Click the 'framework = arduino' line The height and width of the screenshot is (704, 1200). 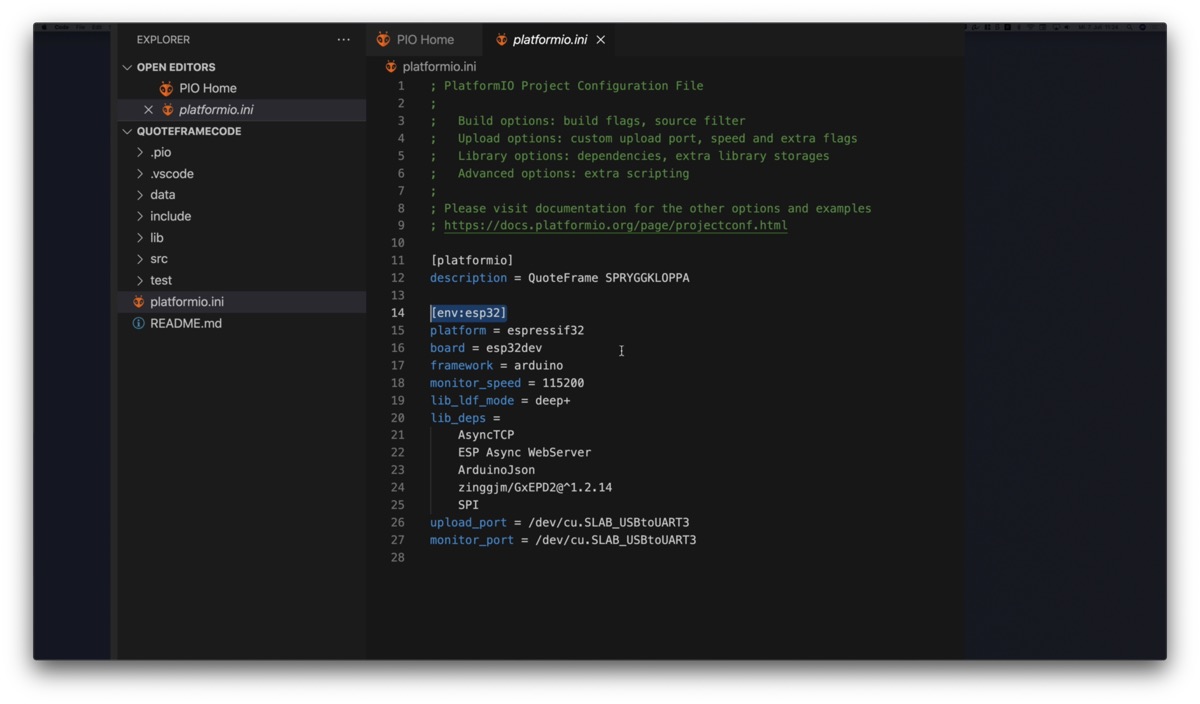497,365
